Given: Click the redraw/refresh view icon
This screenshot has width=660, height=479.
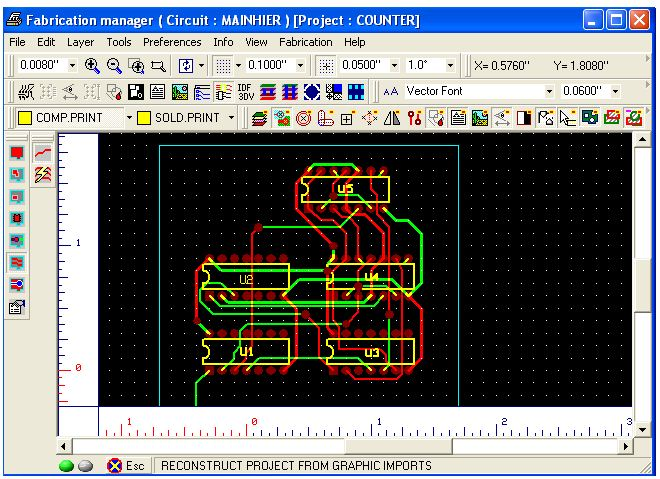Looking at the screenshot, I should [186, 66].
